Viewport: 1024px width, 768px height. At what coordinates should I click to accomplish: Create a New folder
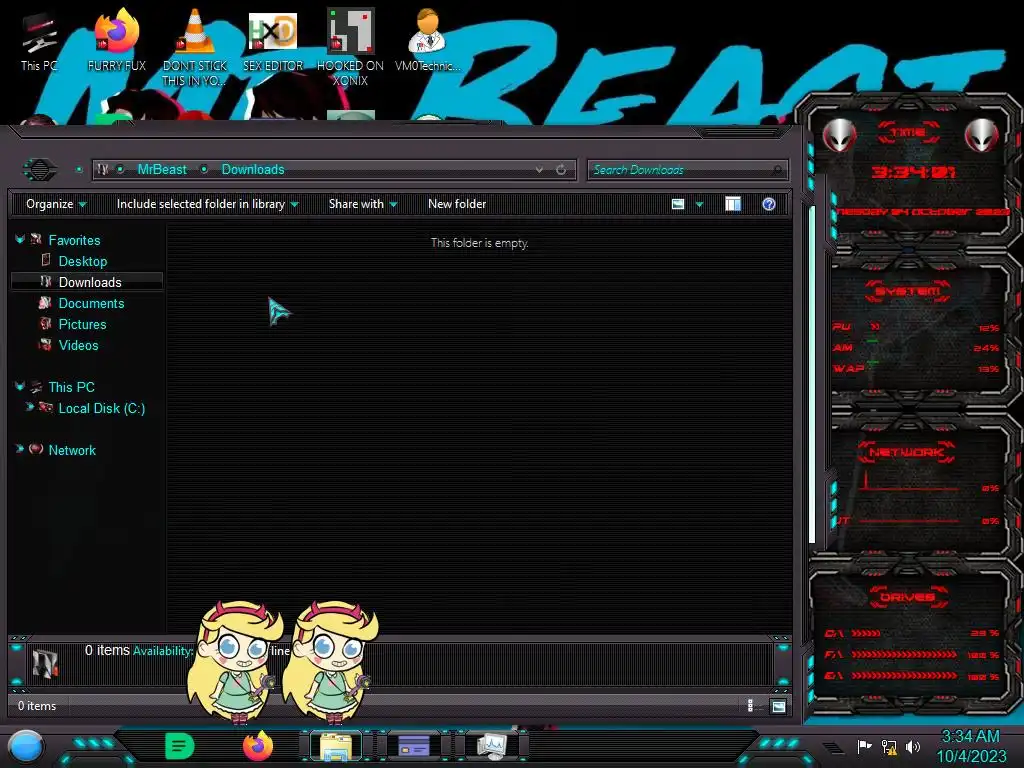point(457,204)
